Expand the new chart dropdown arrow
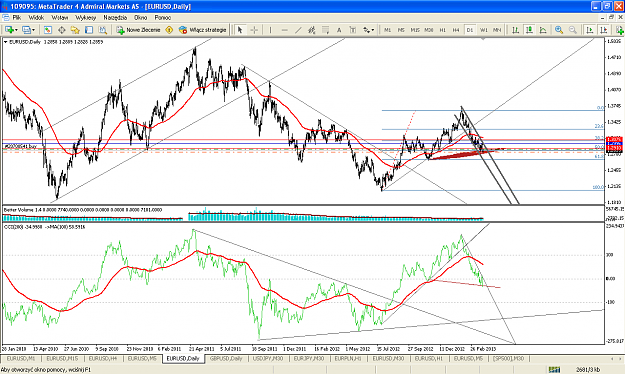 coord(16,30)
